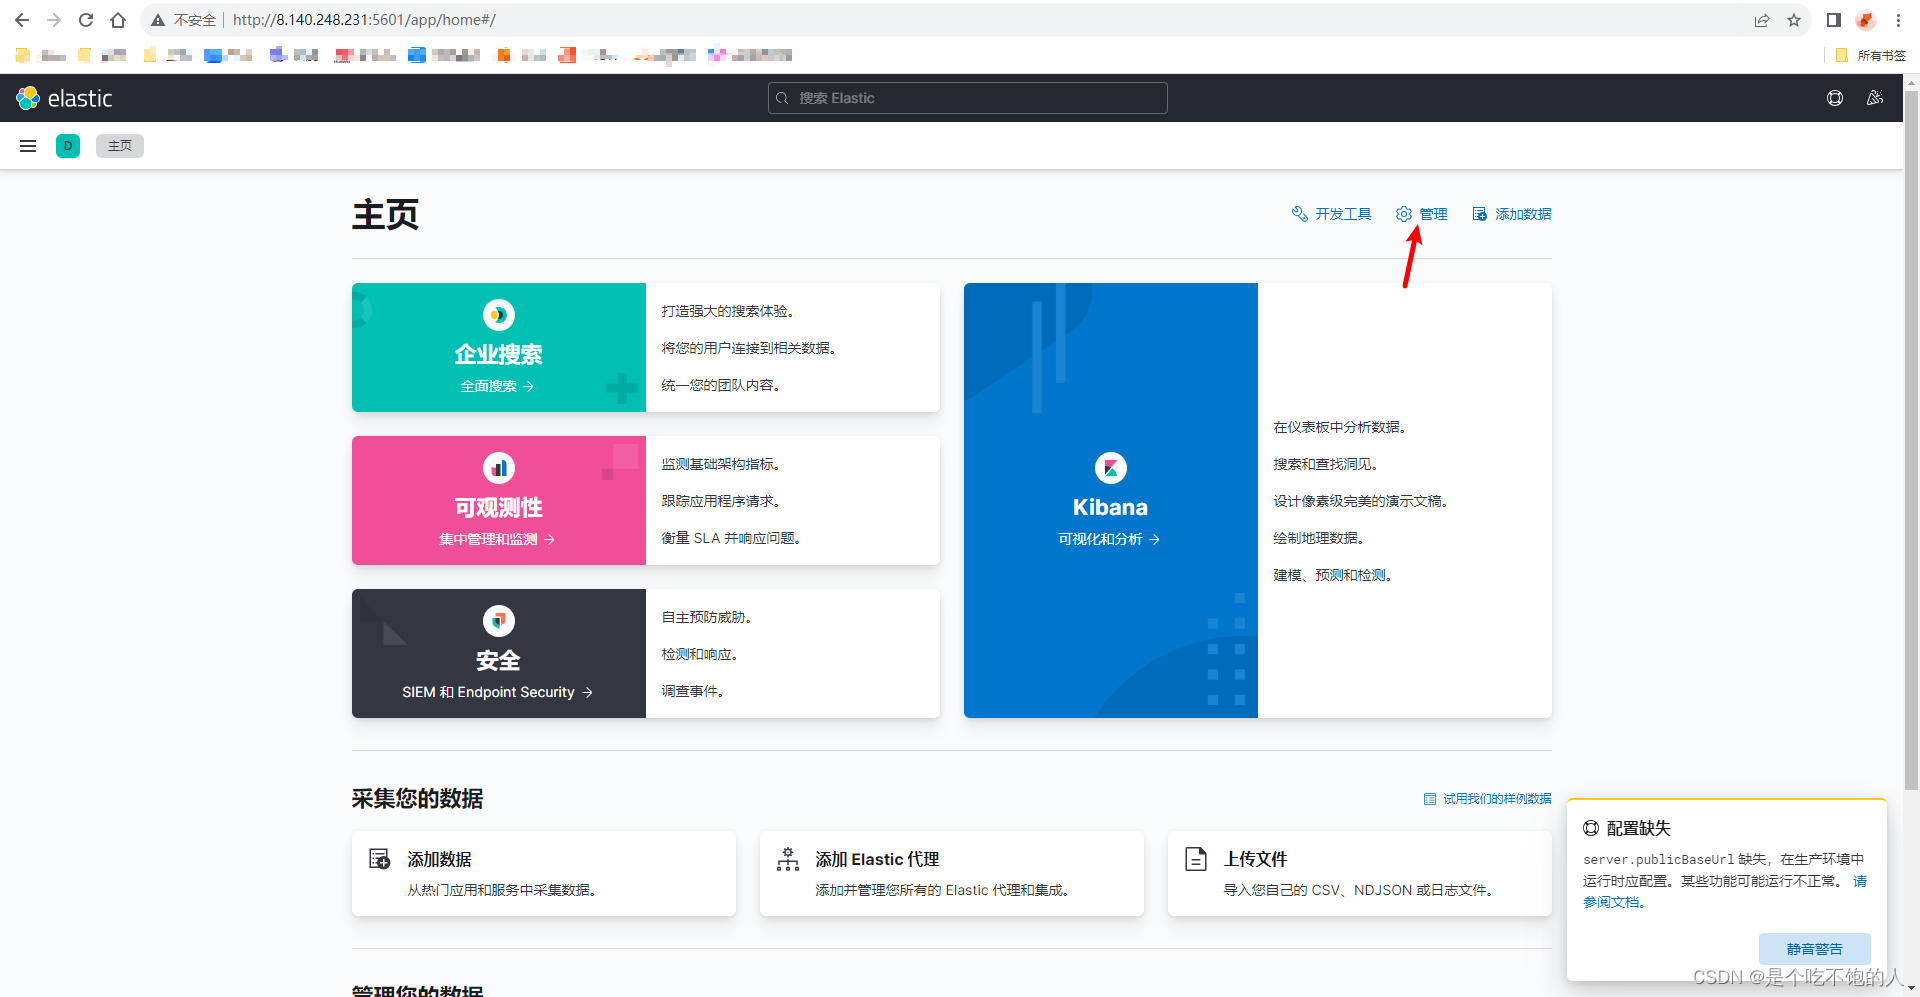Click the wrench icon beside 开发工具
This screenshot has width=1920, height=997.
point(1300,214)
